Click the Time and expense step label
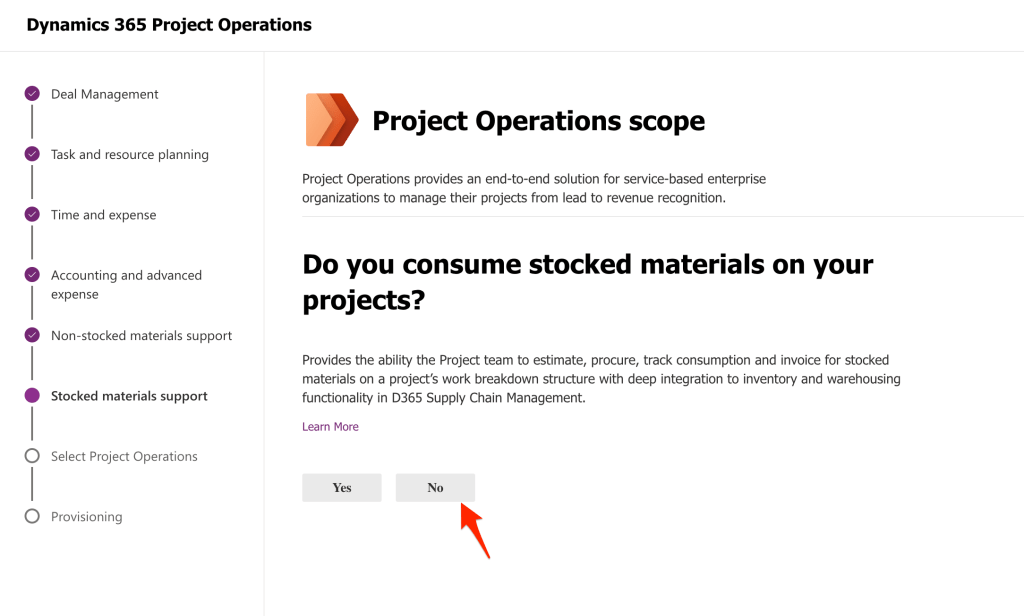 click(103, 214)
